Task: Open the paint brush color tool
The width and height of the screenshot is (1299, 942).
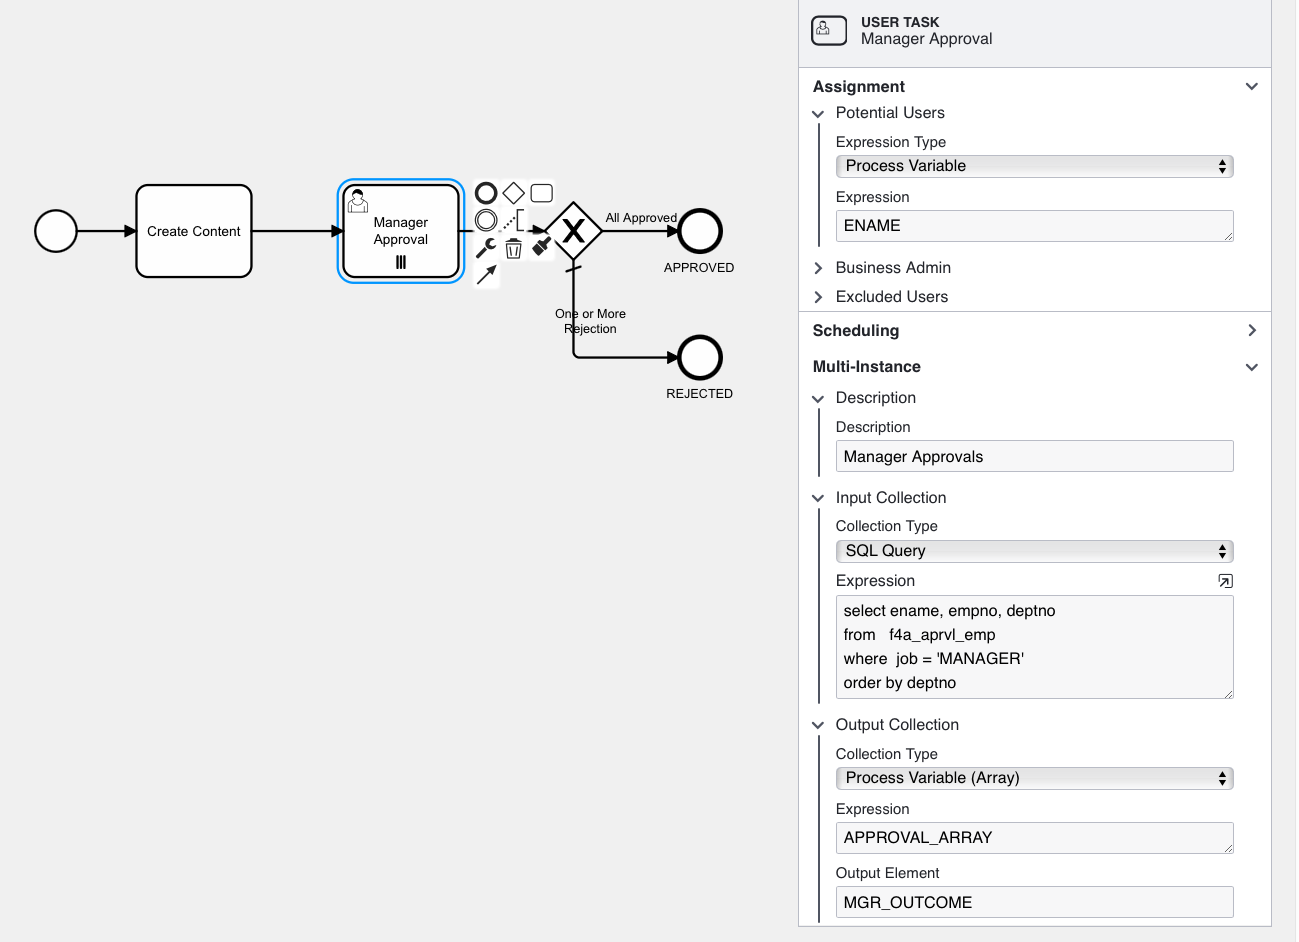Action: click(x=542, y=246)
